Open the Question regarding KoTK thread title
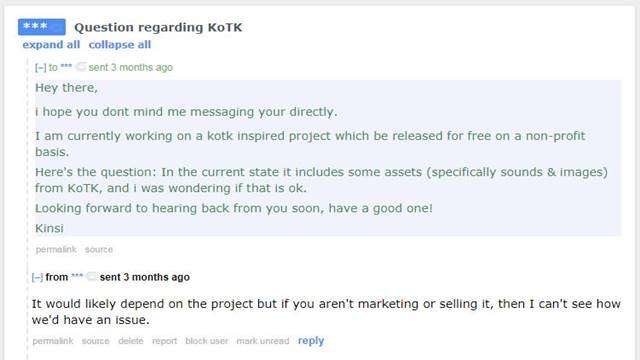 pos(158,27)
